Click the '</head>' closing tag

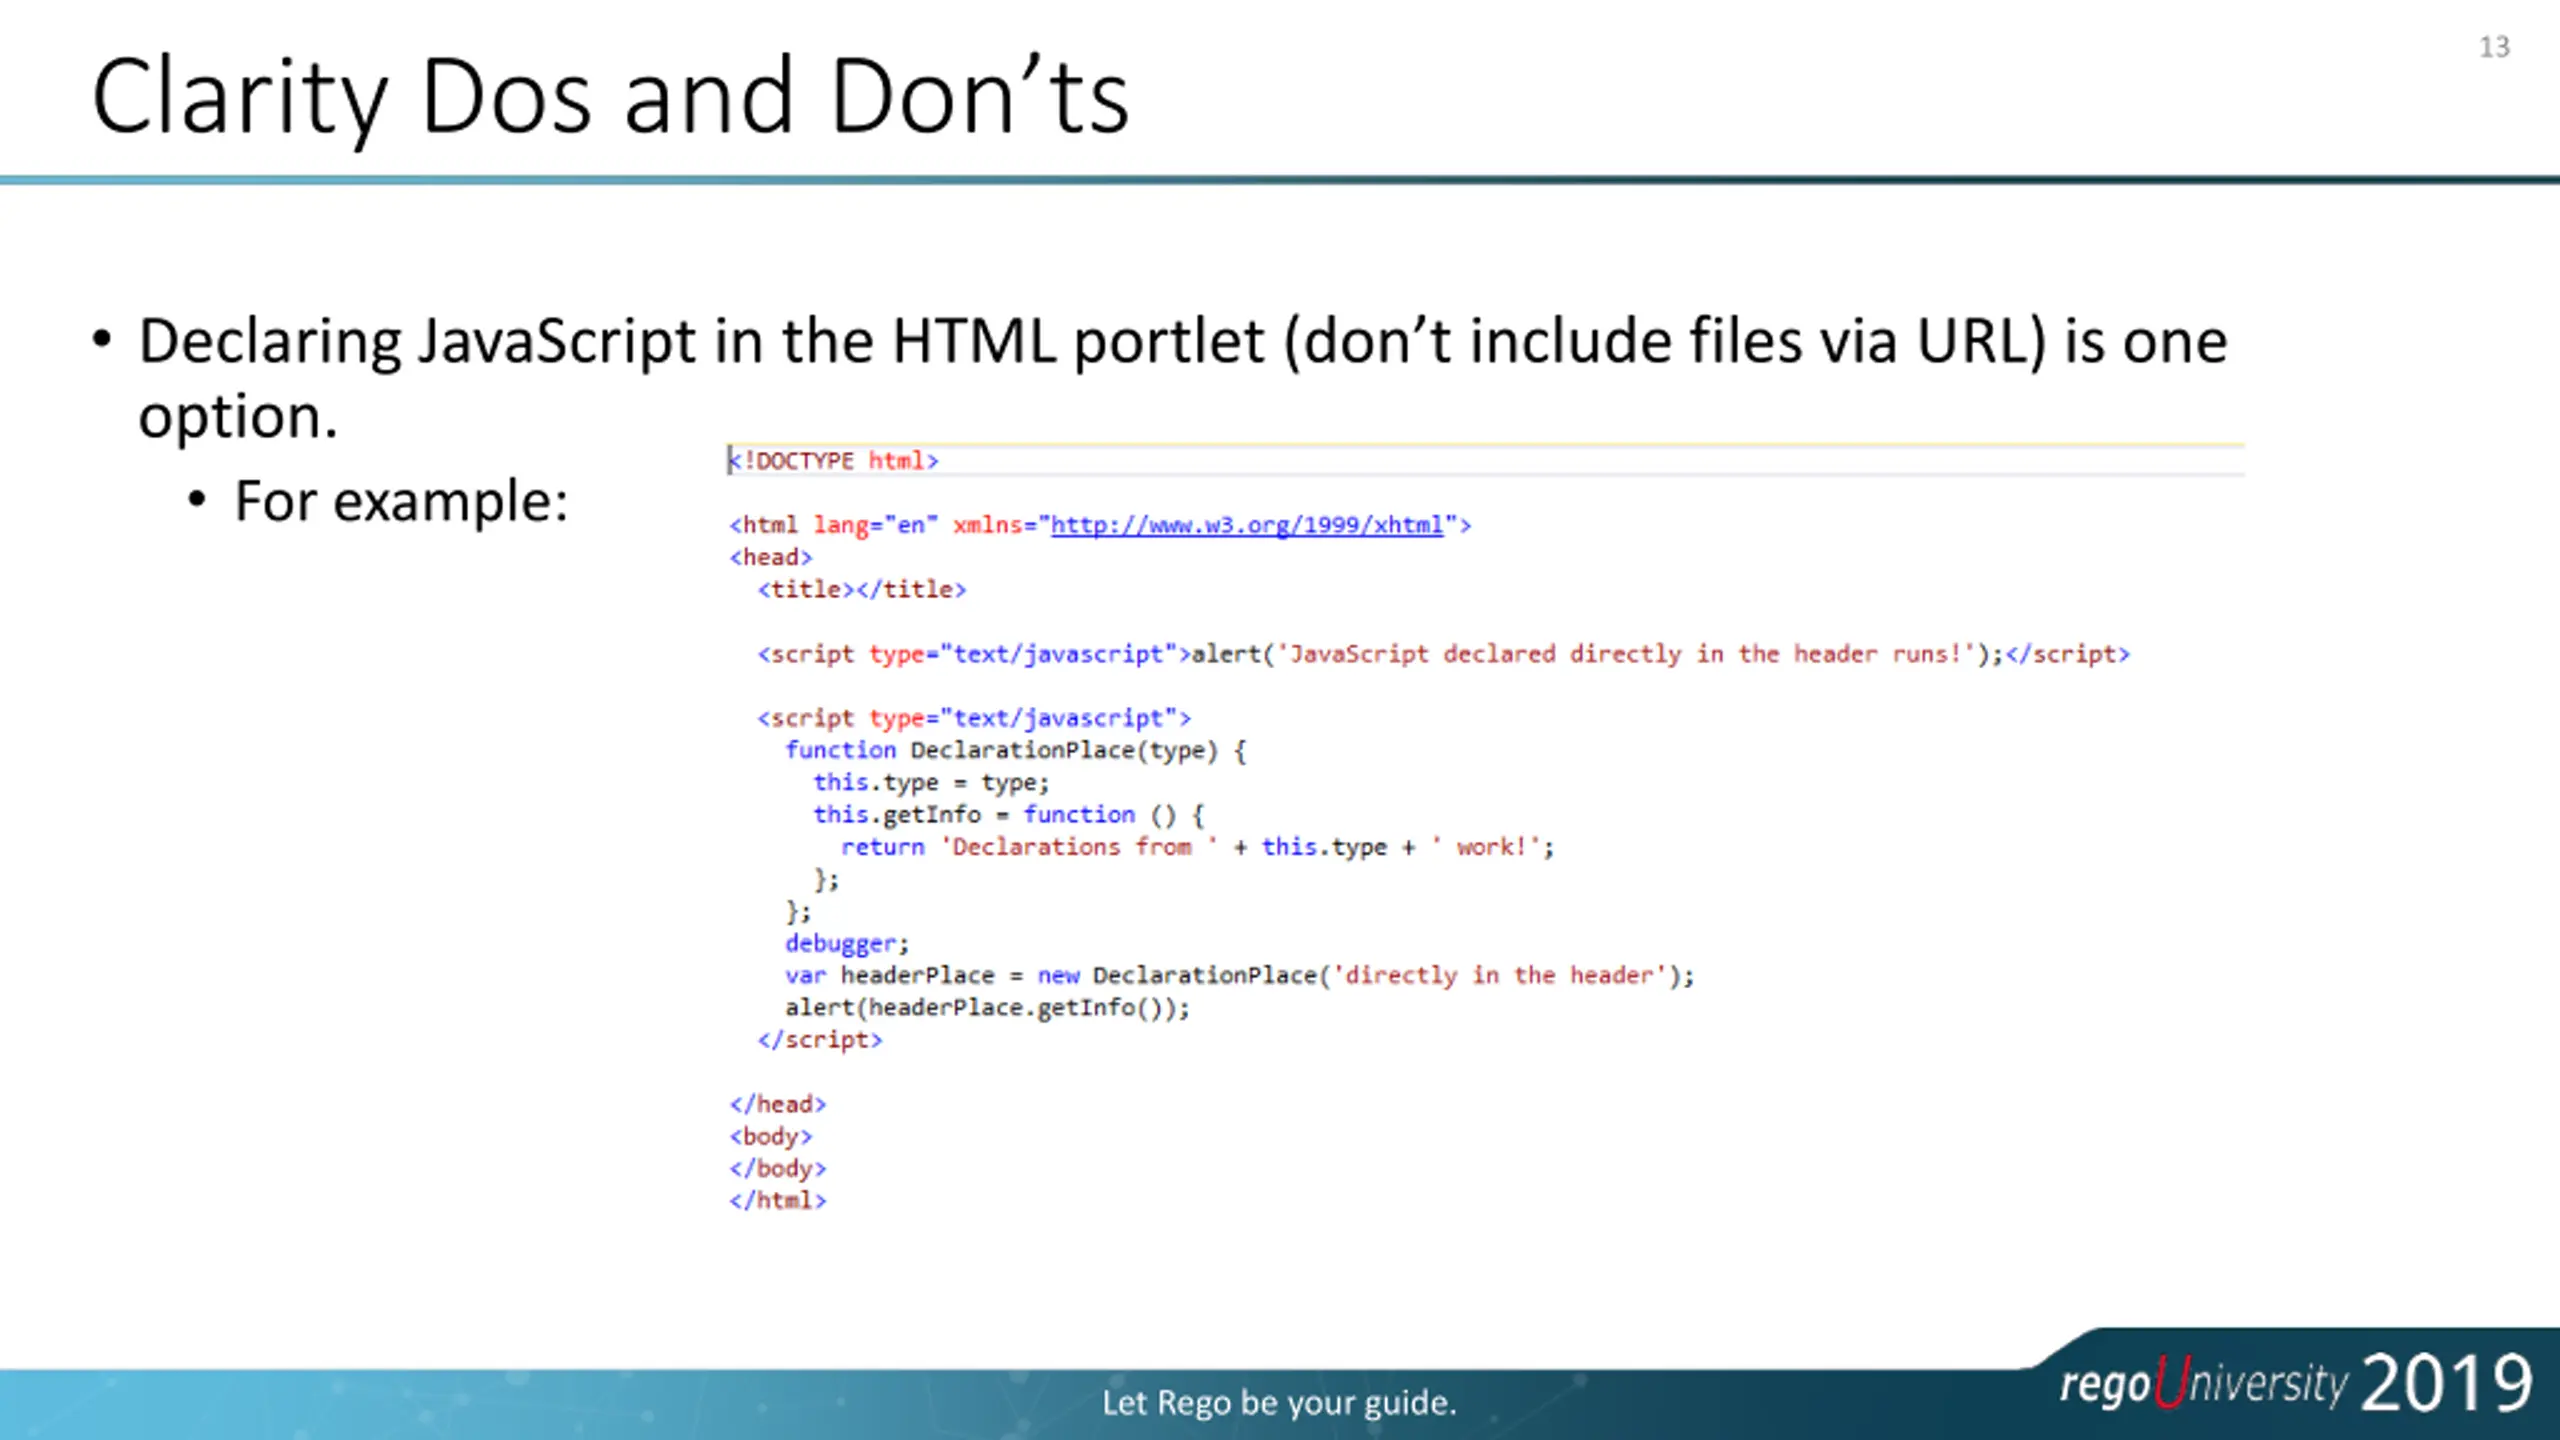778,1104
